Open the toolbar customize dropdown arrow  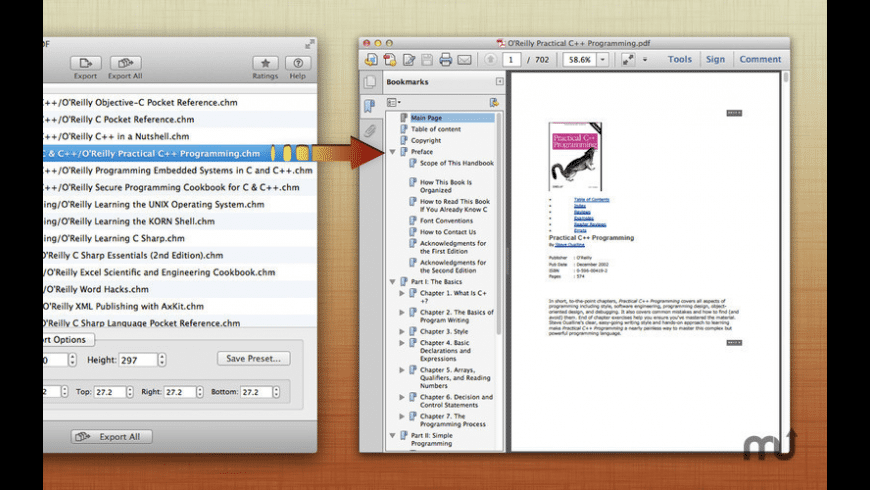pyautogui.click(x=645, y=59)
